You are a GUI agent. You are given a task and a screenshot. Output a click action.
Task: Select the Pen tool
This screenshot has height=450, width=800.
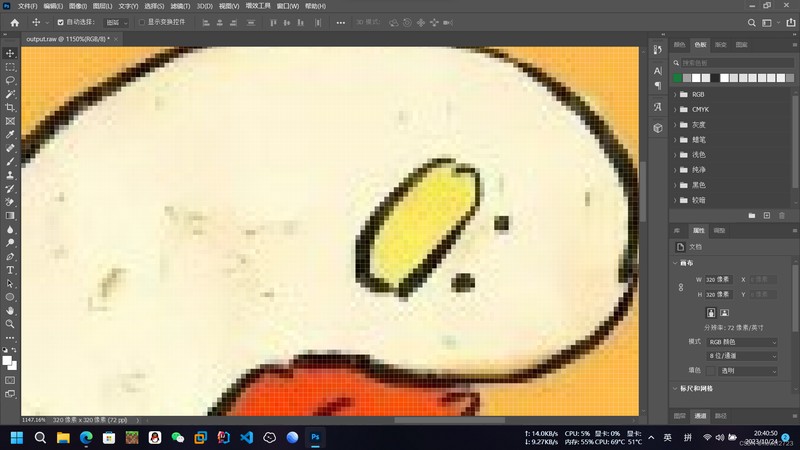pyautogui.click(x=10, y=256)
